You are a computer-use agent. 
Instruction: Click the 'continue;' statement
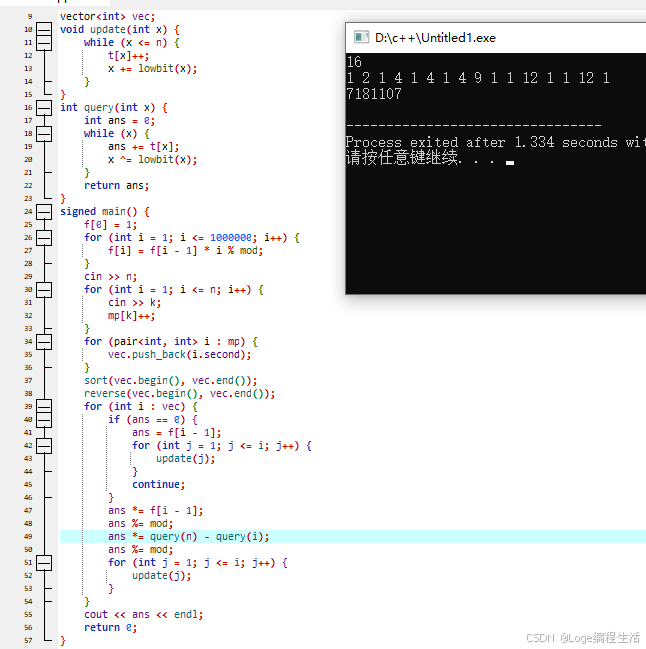pos(158,484)
